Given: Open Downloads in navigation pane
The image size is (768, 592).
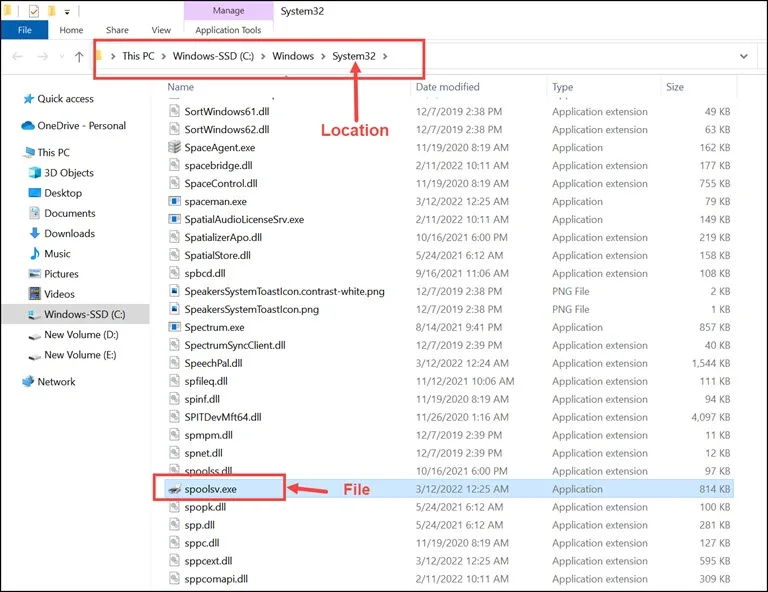Looking at the screenshot, I should [69, 234].
